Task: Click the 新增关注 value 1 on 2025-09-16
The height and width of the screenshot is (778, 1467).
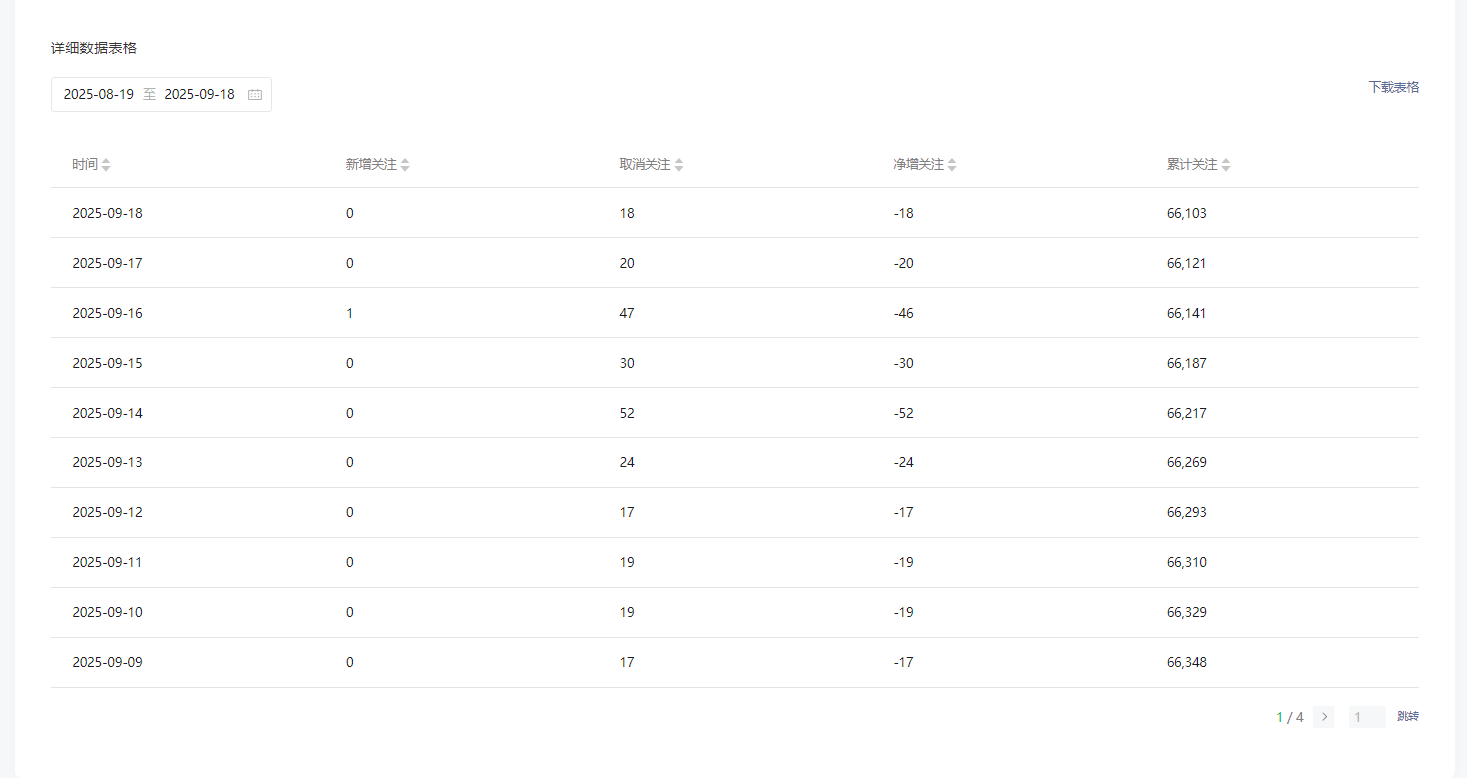Action: (349, 313)
